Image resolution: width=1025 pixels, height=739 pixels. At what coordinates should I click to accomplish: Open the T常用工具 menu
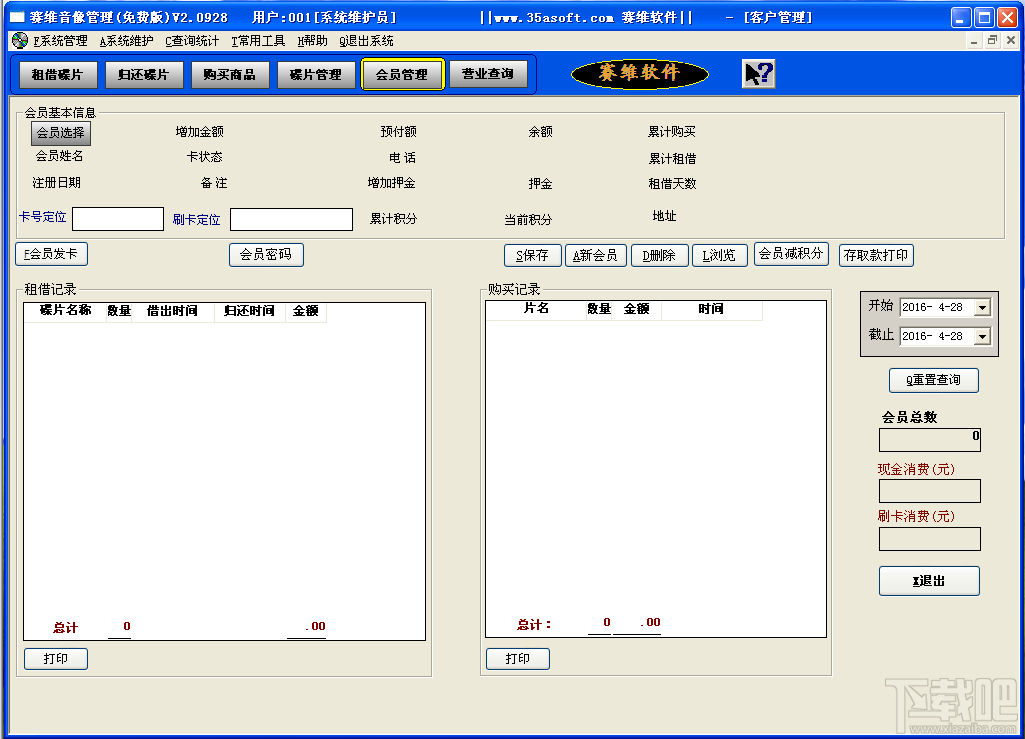(258, 41)
